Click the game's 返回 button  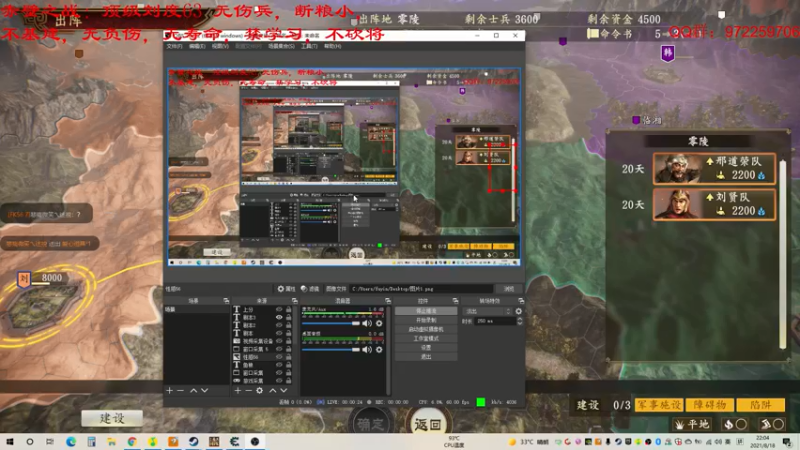[x=428, y=424]
